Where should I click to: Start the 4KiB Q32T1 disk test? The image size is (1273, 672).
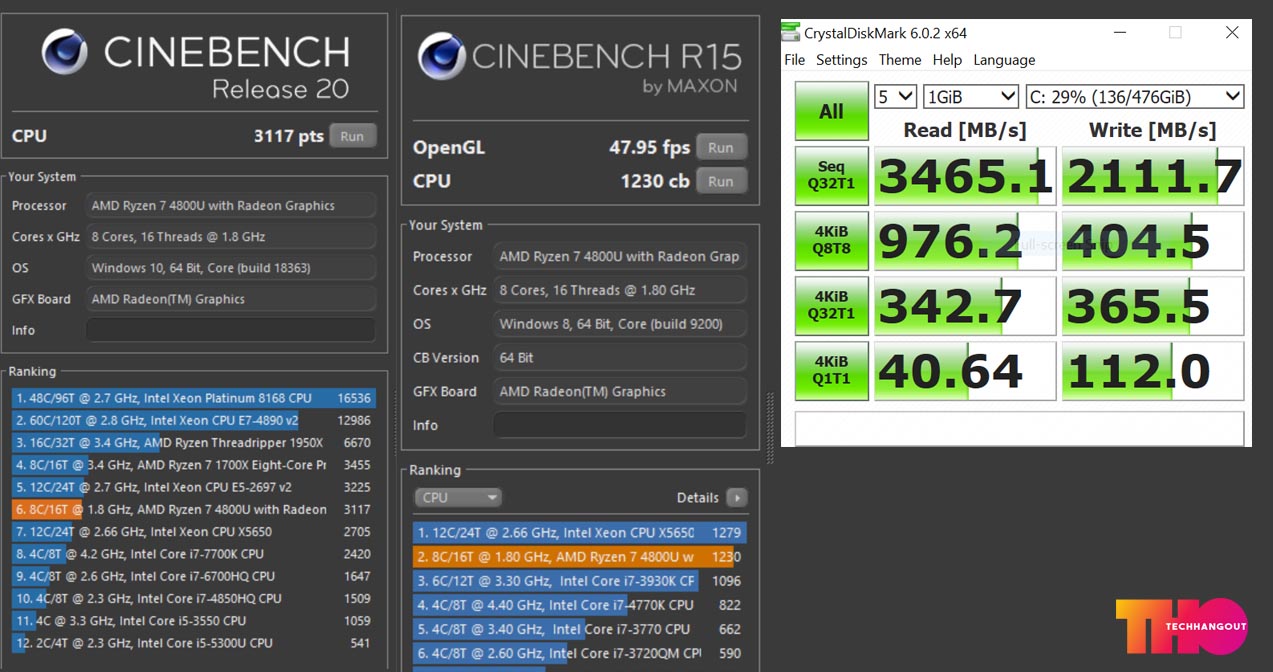click(832, 306)
